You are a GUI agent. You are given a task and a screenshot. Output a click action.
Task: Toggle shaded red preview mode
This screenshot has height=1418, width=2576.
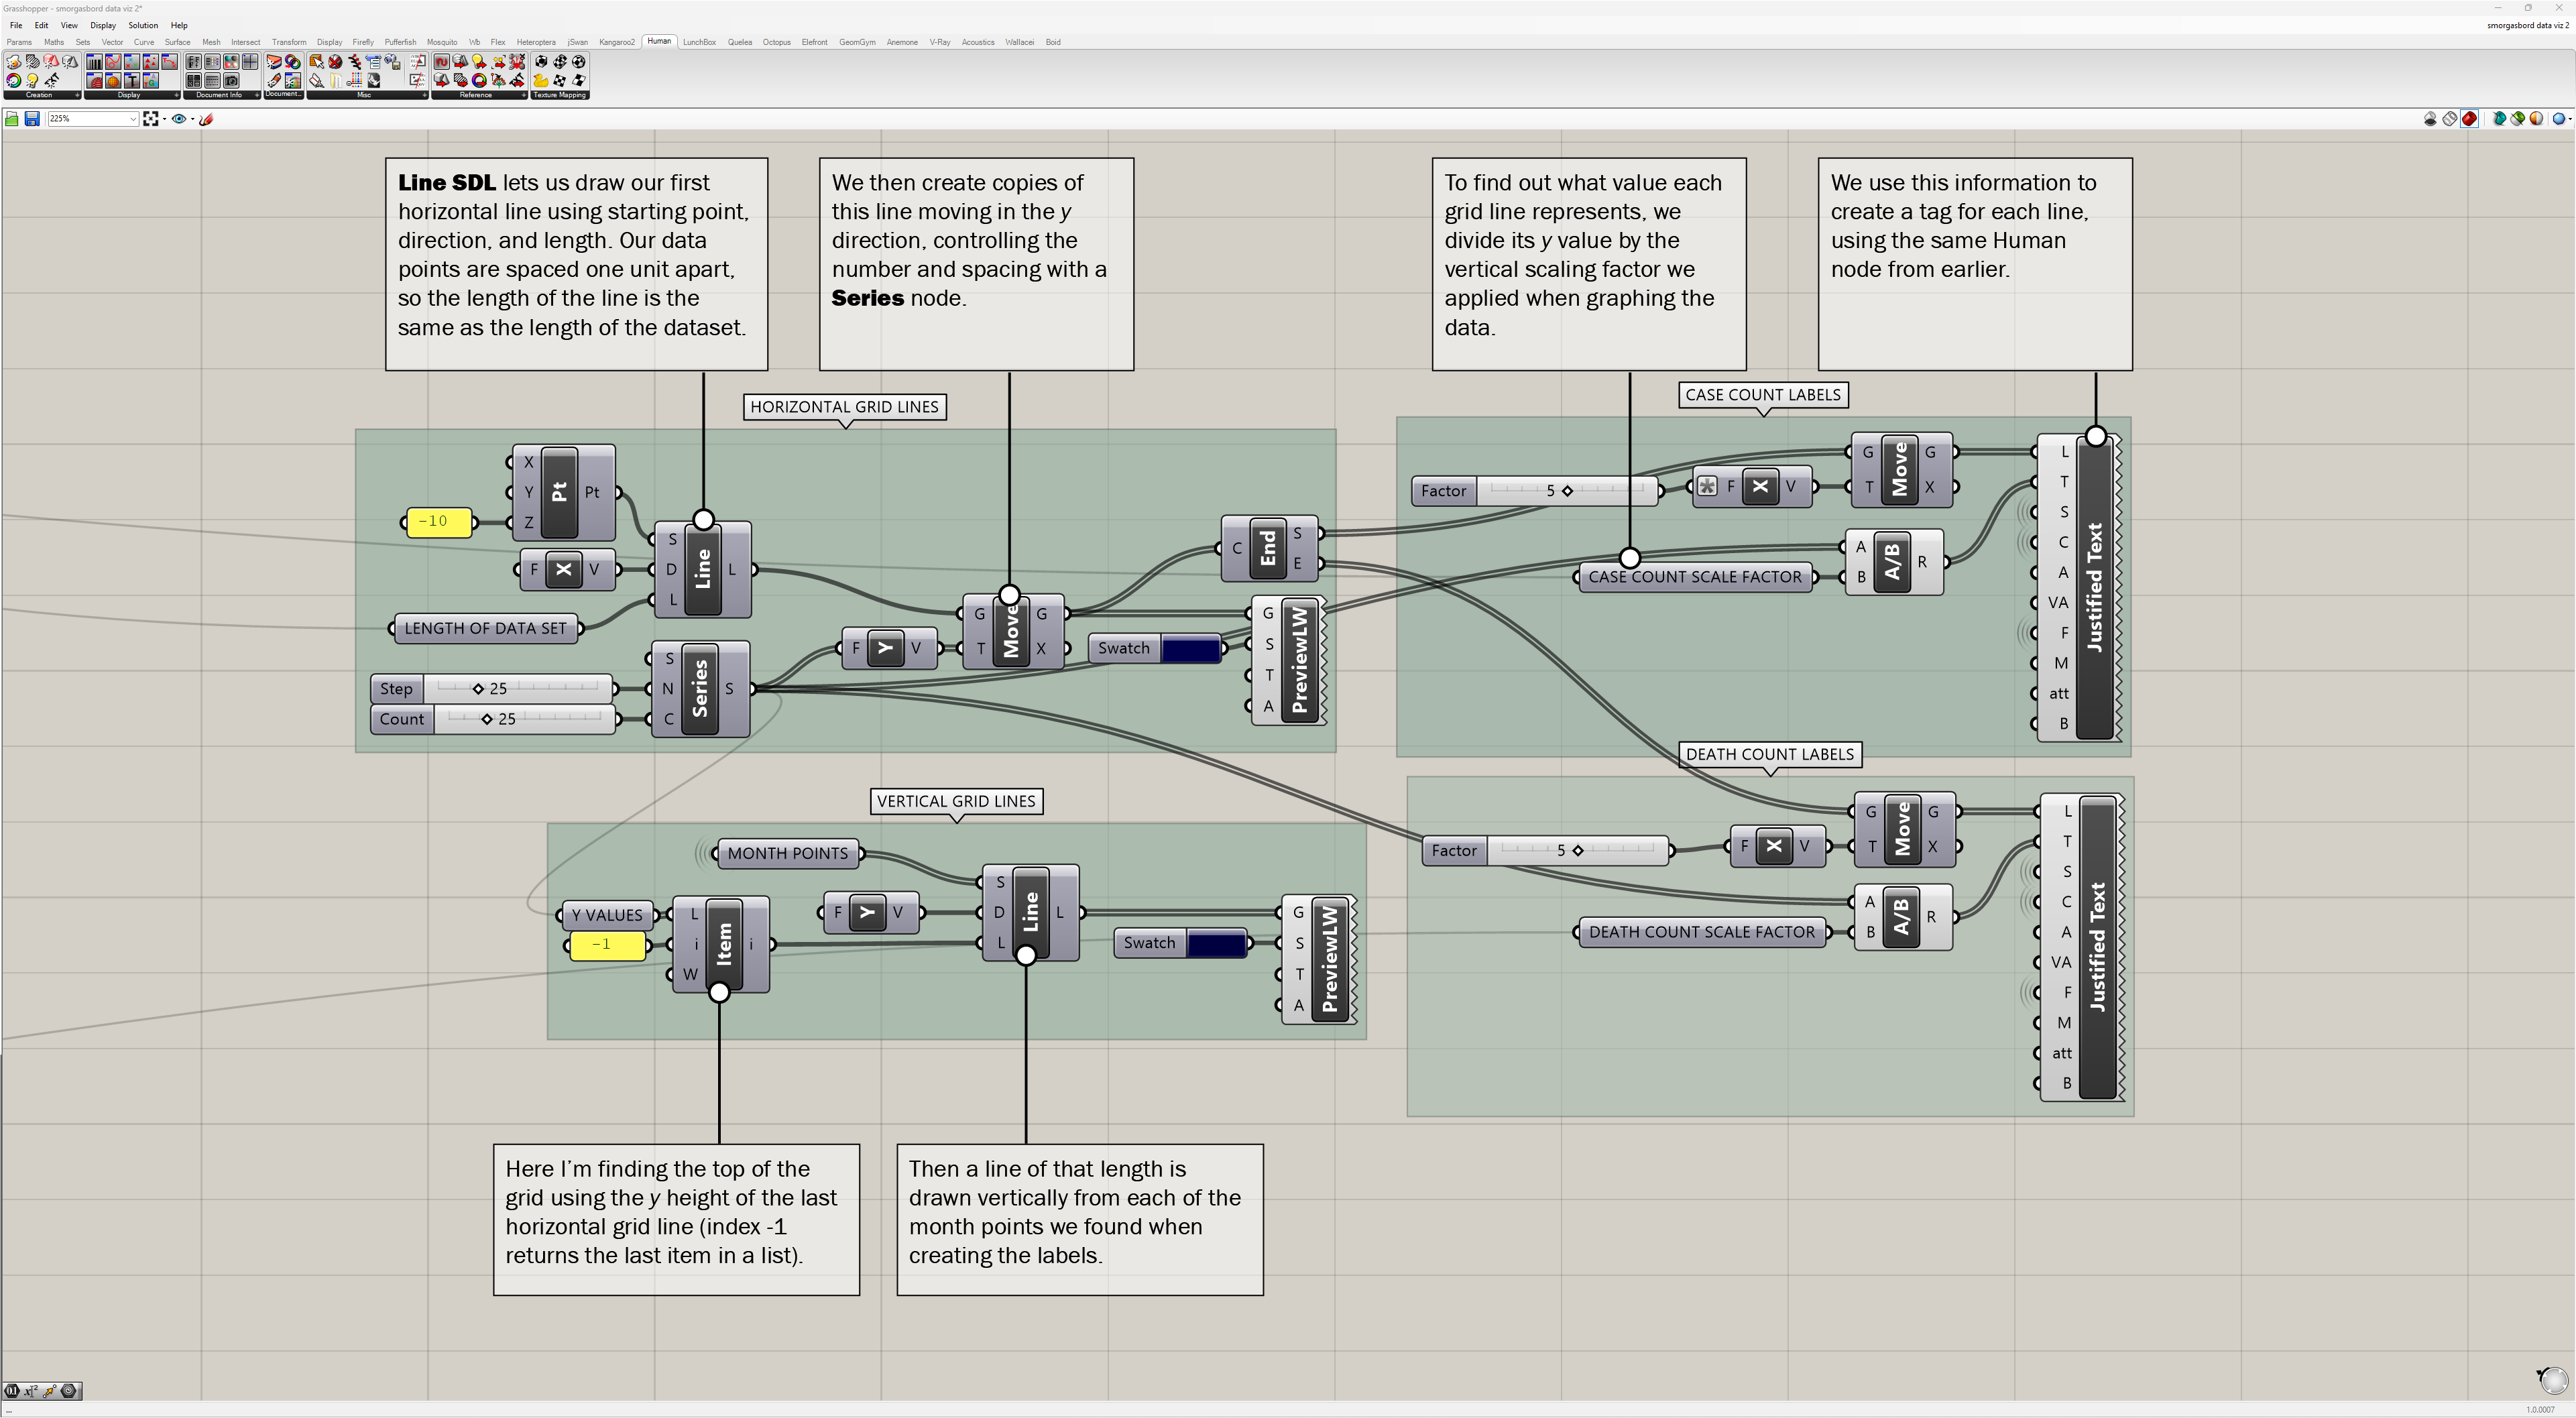tap(2469, 119)
